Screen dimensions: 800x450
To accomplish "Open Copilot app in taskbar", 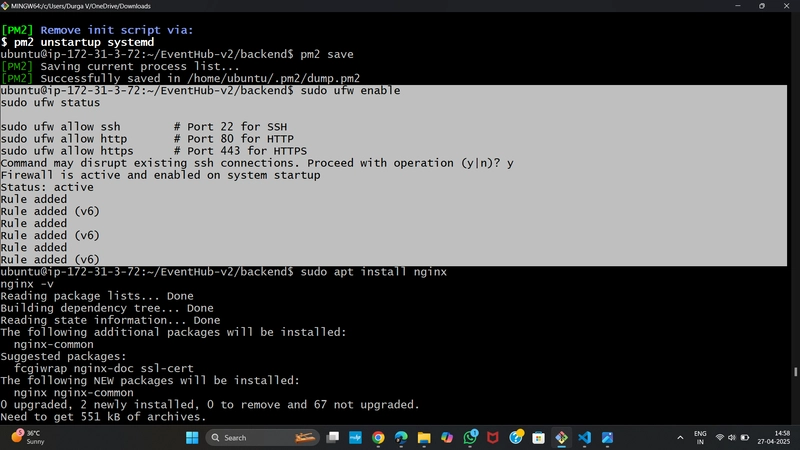I will [447, 438].
